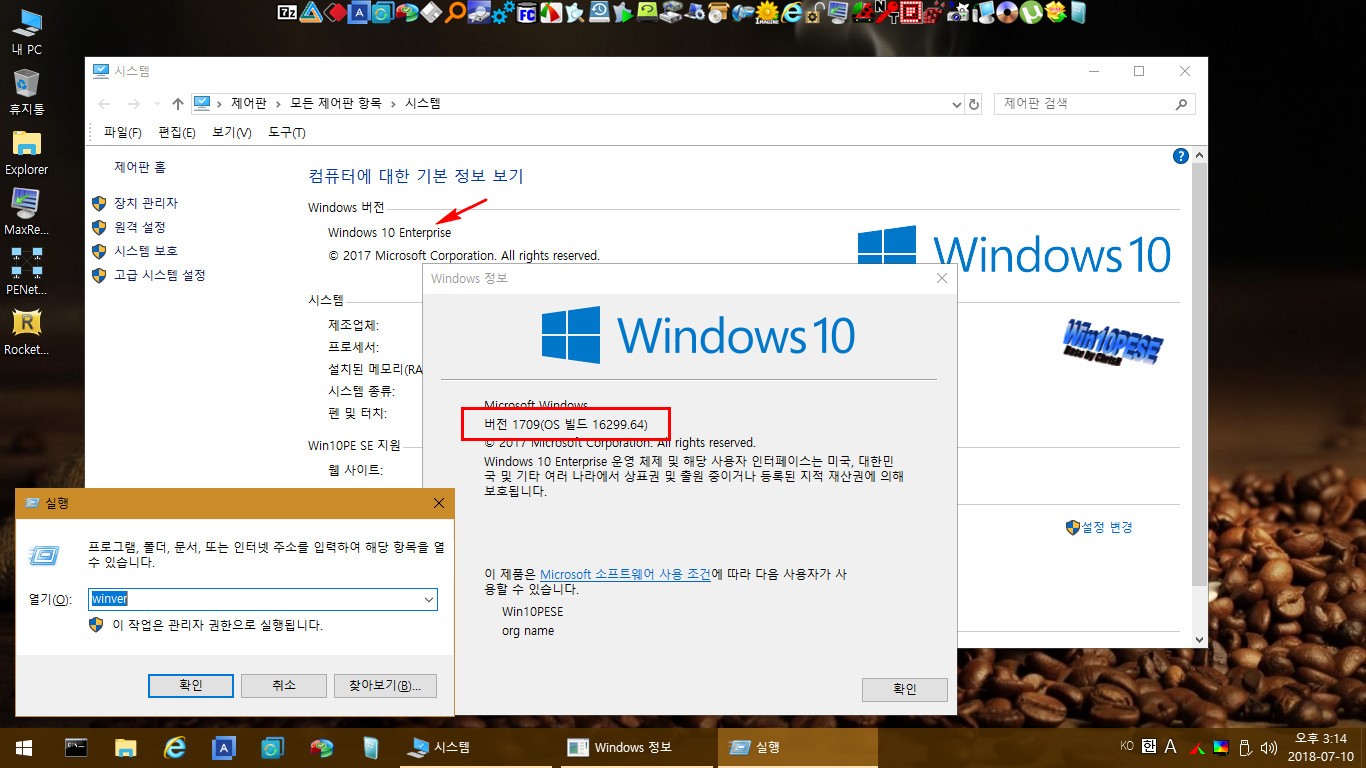
Task: Open 시스템 보호 in the sidebar
Action: [145, 251]
